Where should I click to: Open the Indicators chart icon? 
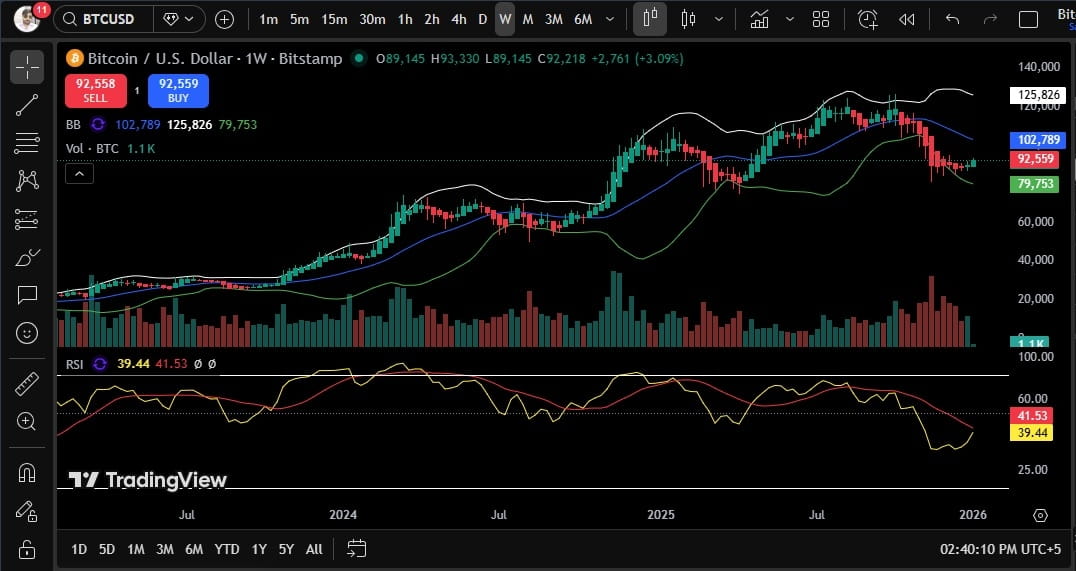(x=760, y=19)
